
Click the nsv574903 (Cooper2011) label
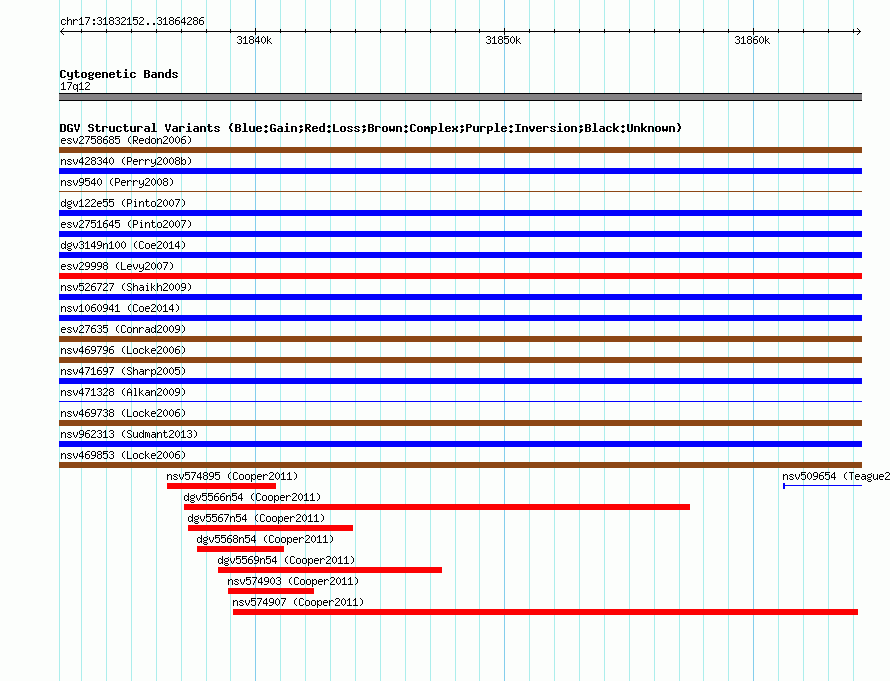click(293, 581)
